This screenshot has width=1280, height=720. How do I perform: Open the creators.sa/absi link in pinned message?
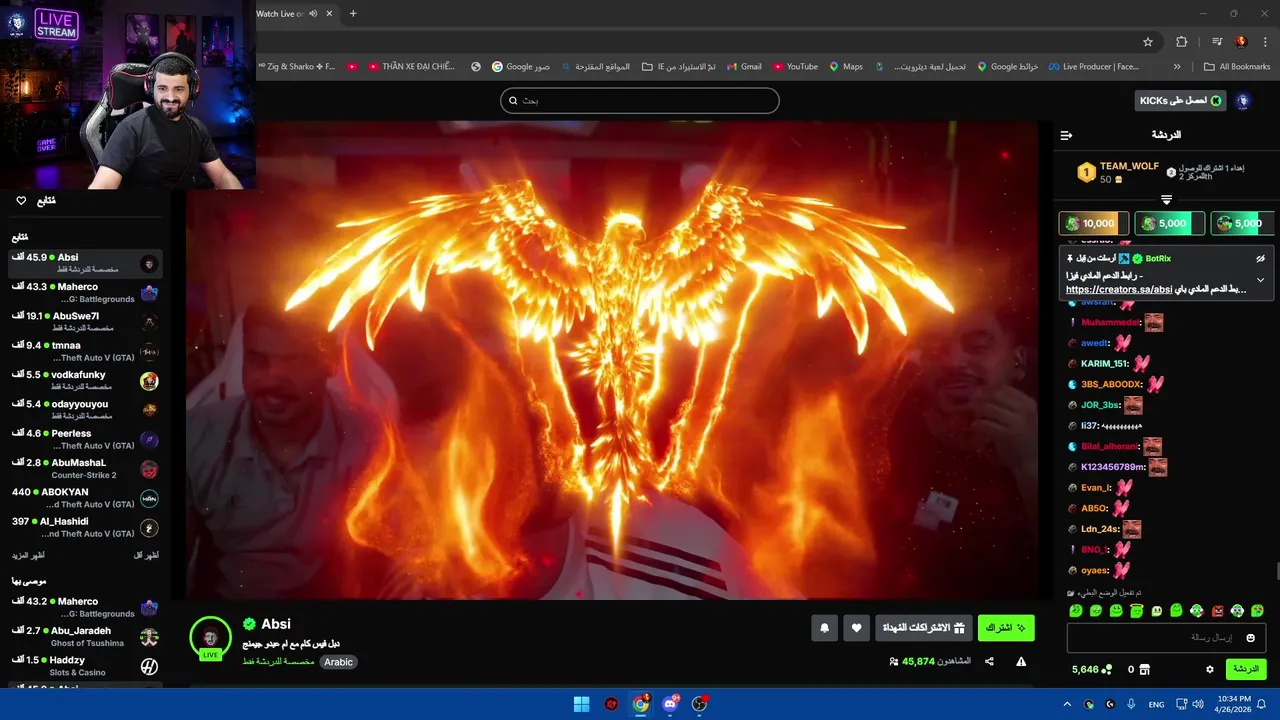click(1119, 289)
